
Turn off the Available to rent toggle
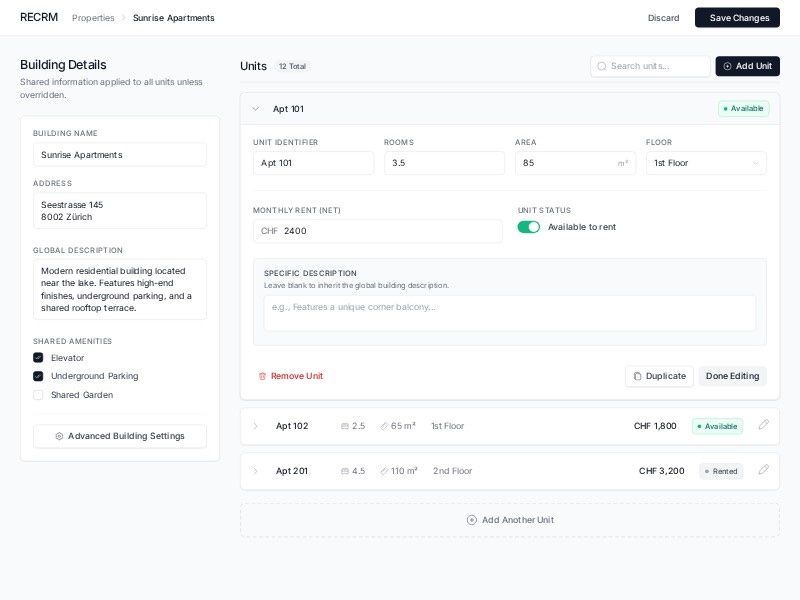tap(528, 227)
